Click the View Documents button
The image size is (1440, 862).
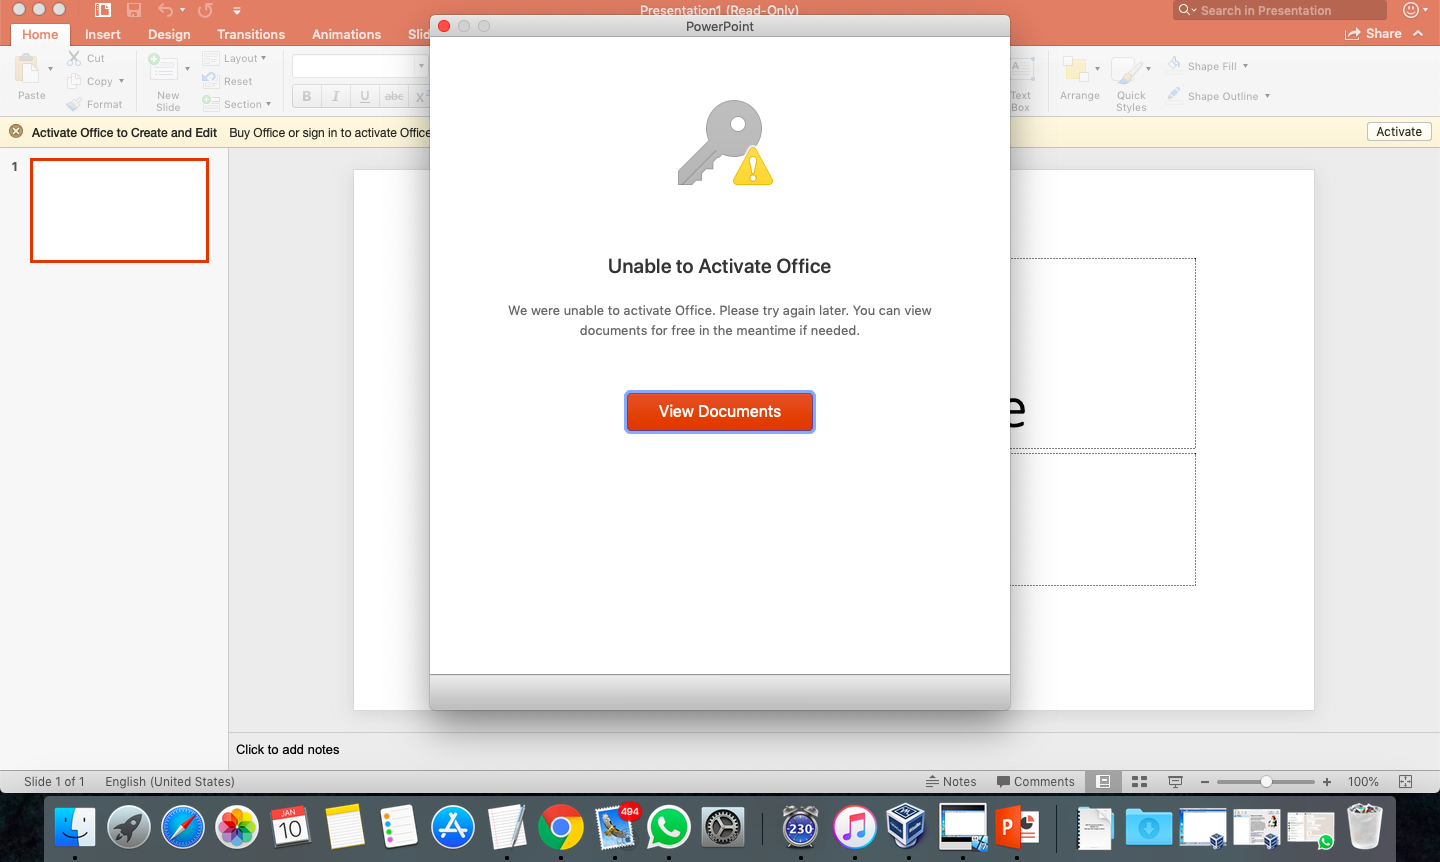(720, 412)
